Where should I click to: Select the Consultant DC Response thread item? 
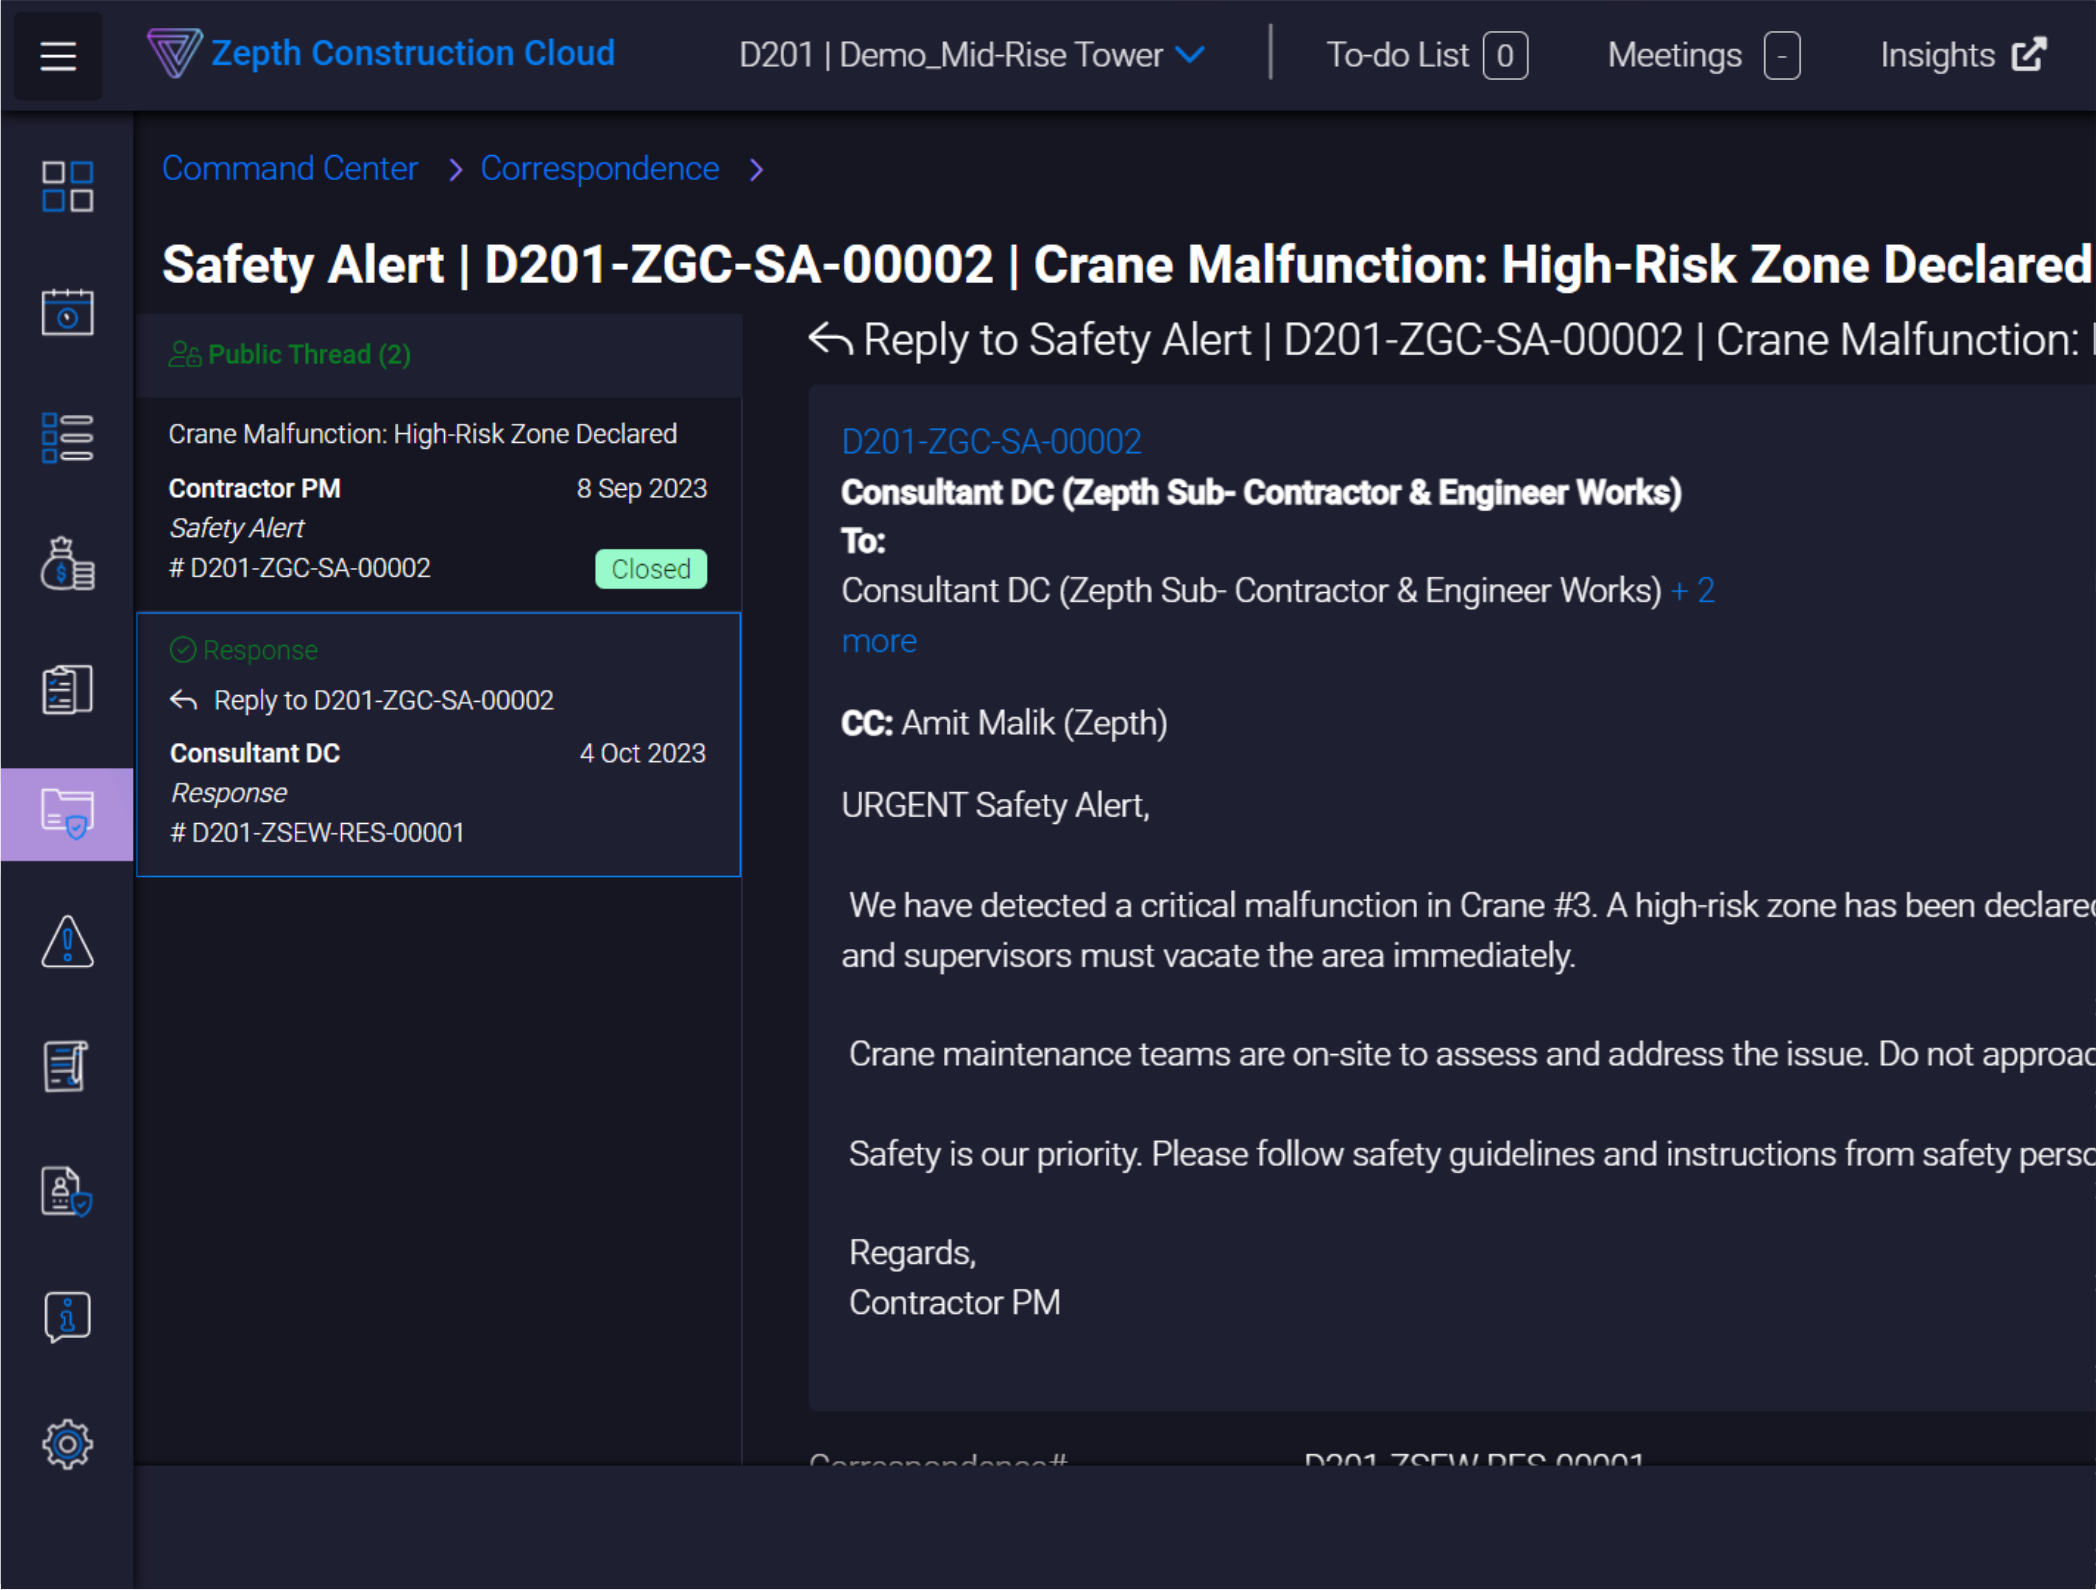click(x=438, y=745)
